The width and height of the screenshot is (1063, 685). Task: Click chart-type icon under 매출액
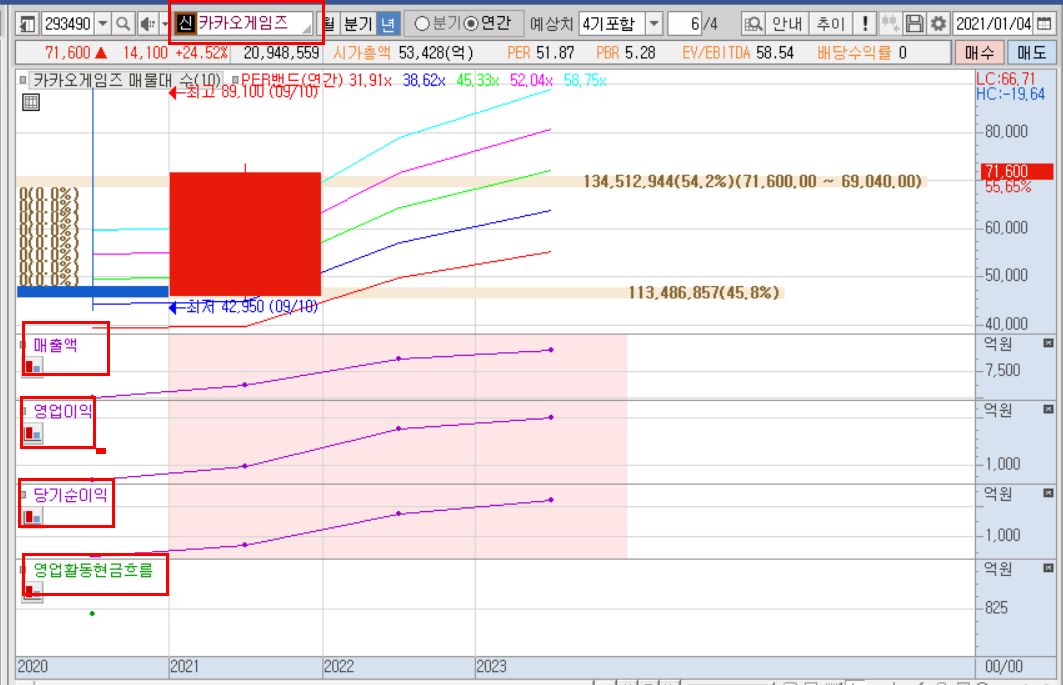coord(33,367)
